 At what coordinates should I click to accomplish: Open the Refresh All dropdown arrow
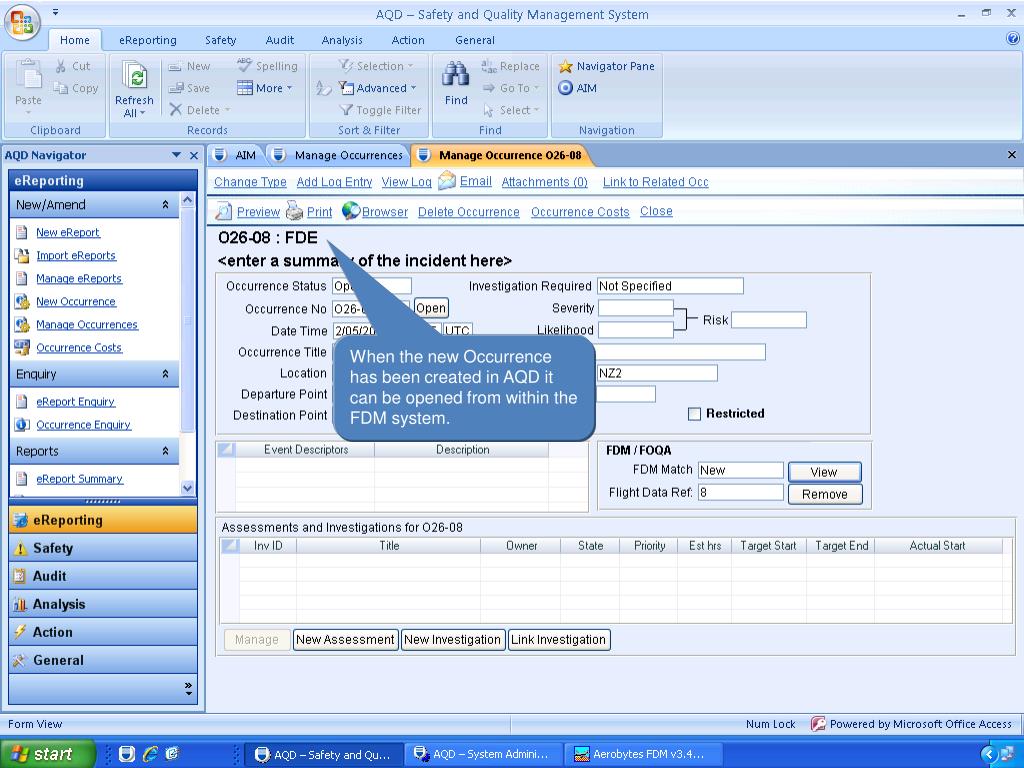(x=142, y=114)
